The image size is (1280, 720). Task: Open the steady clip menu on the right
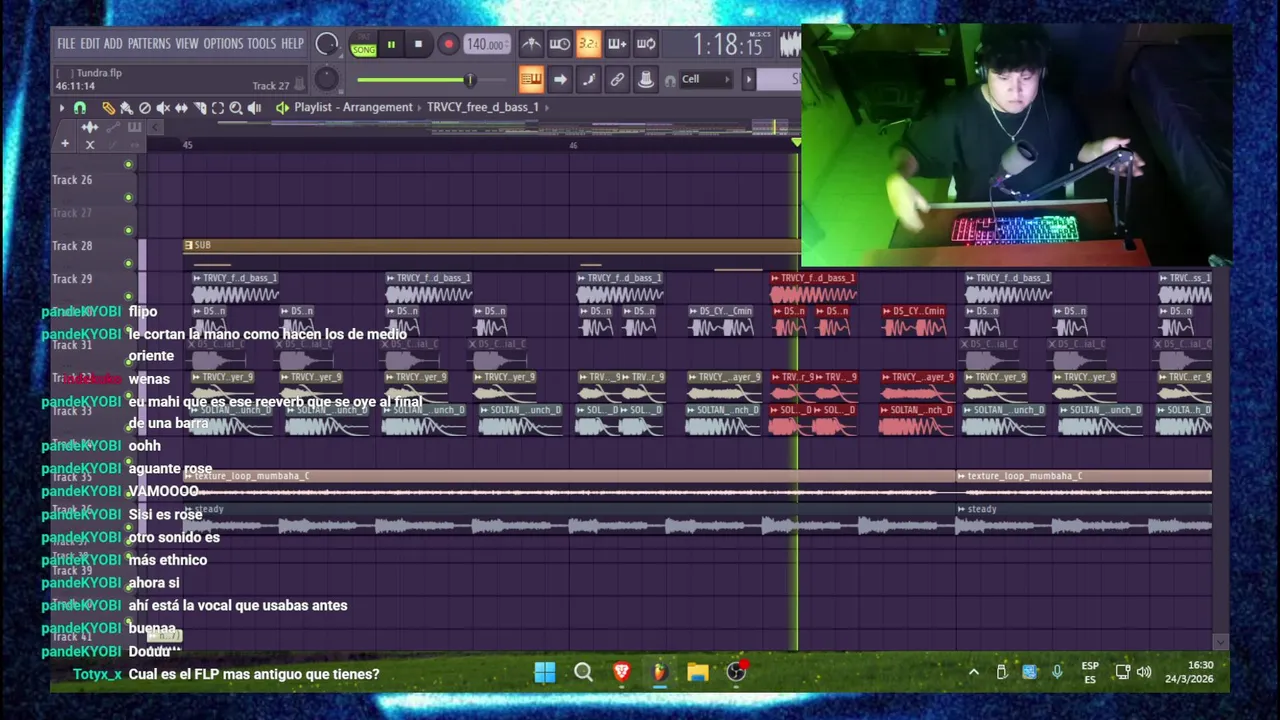(x=961, y=509)
